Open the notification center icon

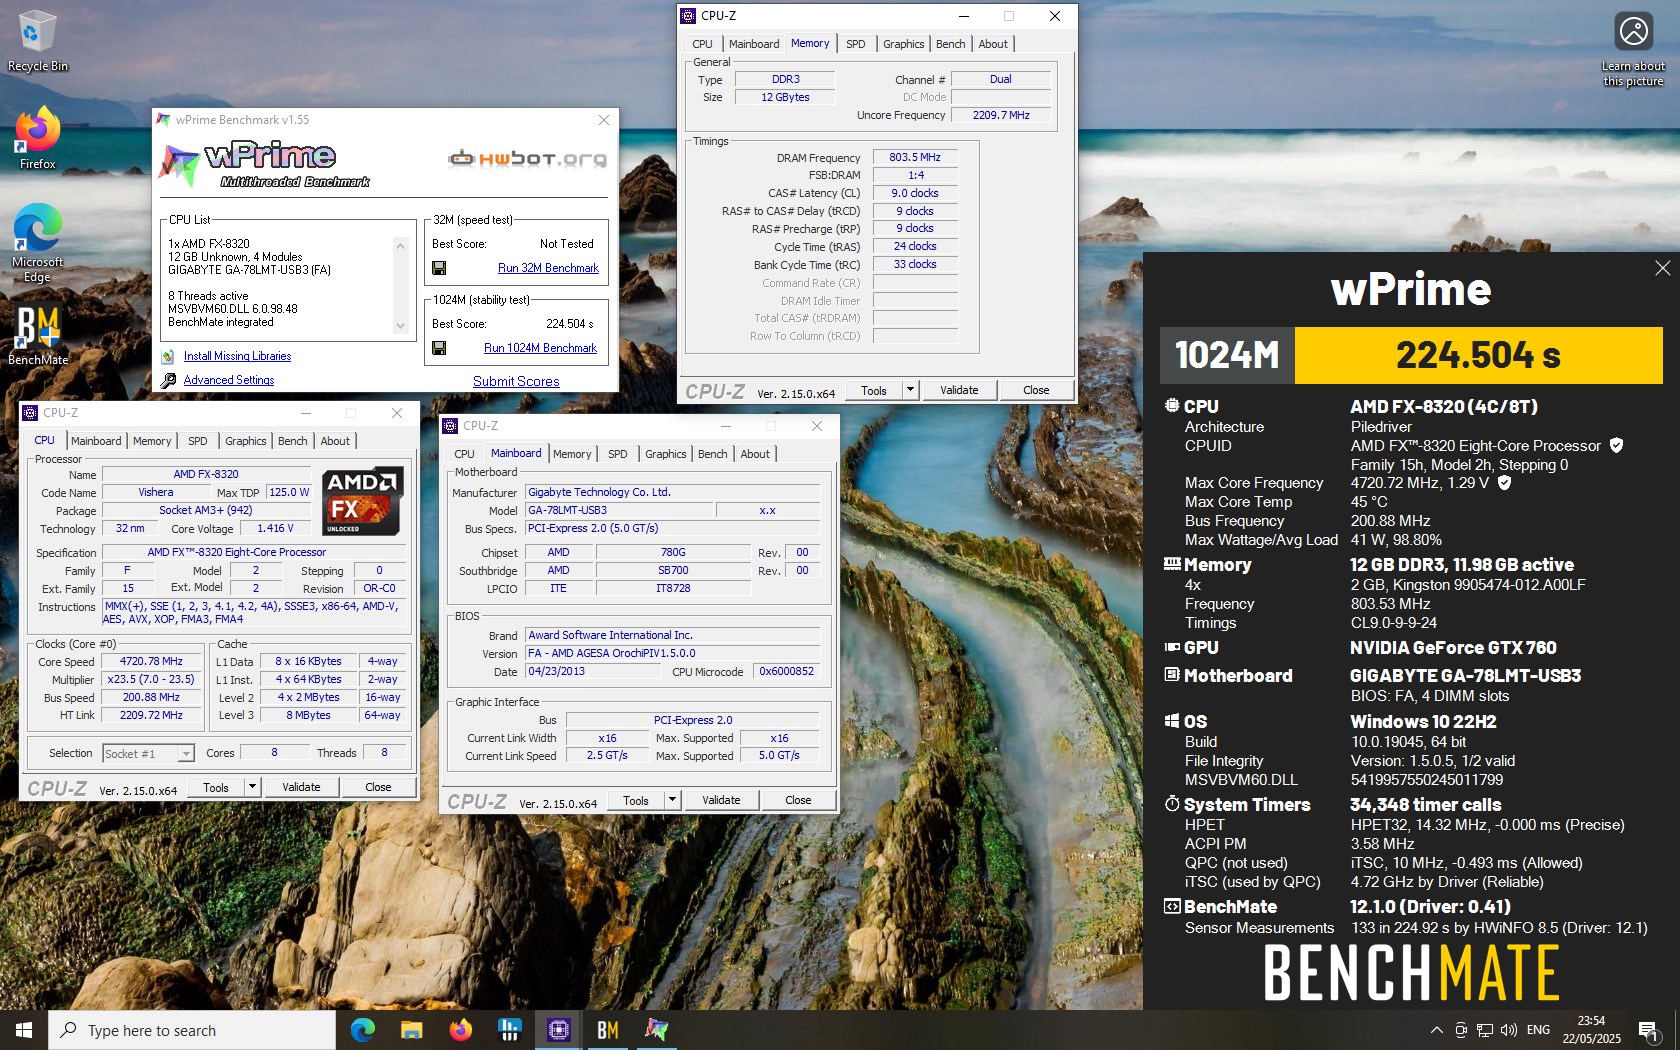click(1649, 1031)
